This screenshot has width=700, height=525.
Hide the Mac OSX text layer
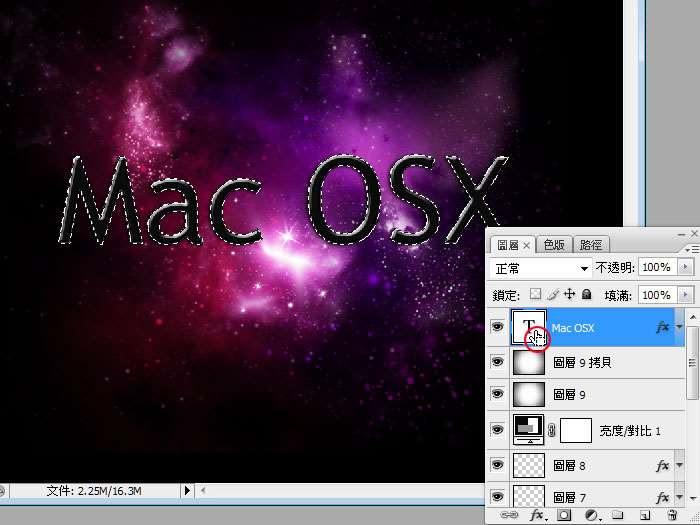pos(497,327)
